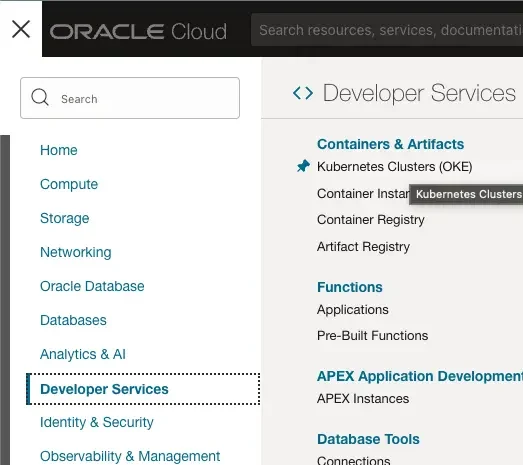Open Kubernetes Clusters (OKE)
The height and width of the screenshot is (465, 523).
click(x=395, y=166)
